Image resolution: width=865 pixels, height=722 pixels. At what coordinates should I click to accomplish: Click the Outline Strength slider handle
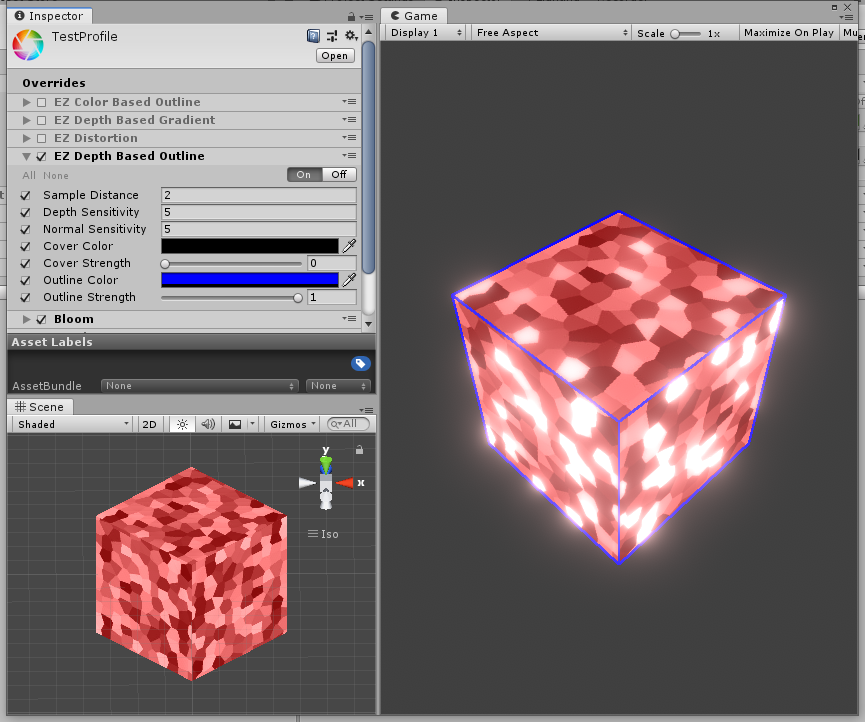click(298, 298)
